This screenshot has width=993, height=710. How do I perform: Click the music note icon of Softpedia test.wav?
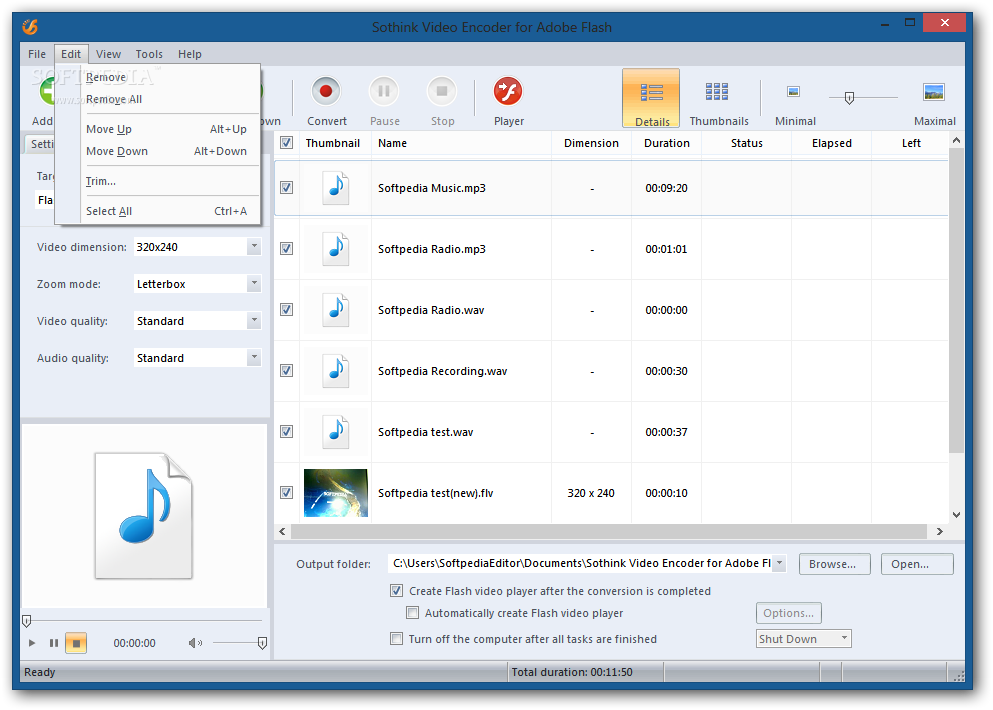[x=336, y=431]
